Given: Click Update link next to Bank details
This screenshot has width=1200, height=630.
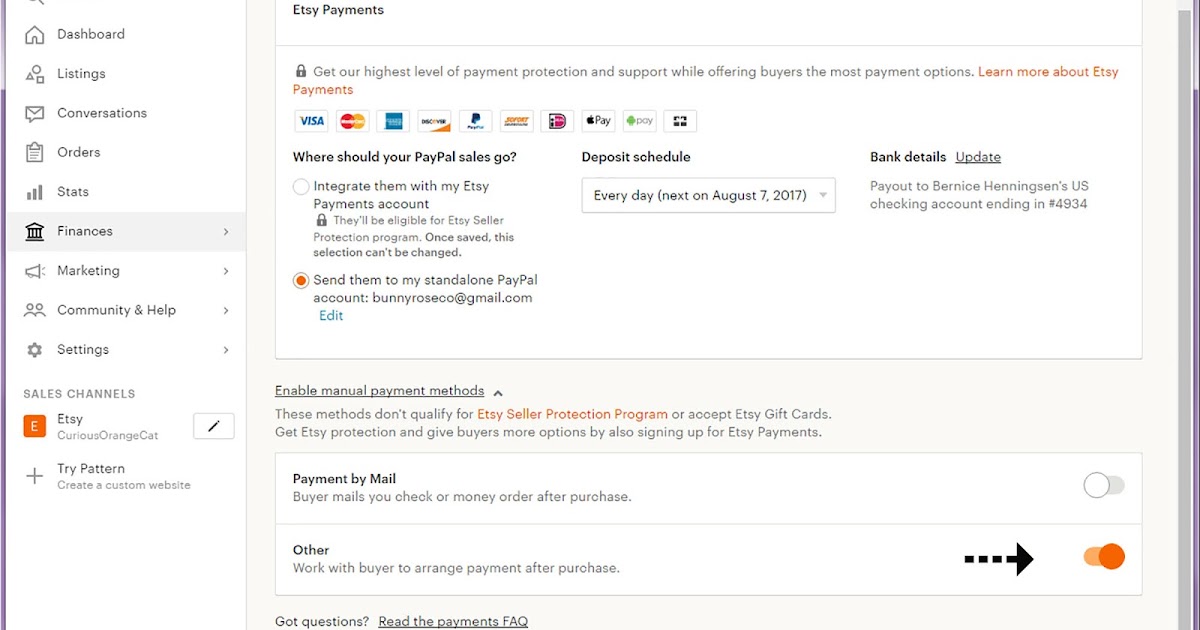Looking at the screenshot, I should [x=978, y=157].
